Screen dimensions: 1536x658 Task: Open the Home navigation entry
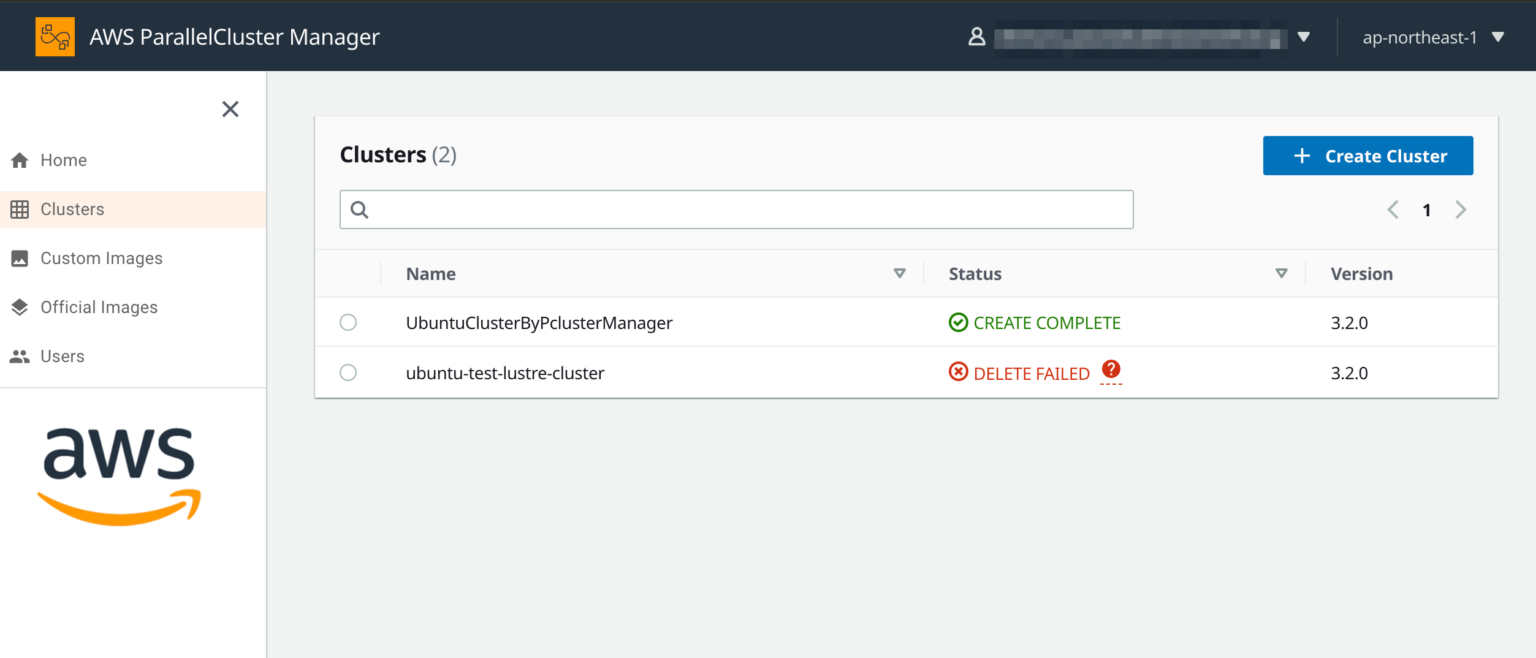pos(63,160)
